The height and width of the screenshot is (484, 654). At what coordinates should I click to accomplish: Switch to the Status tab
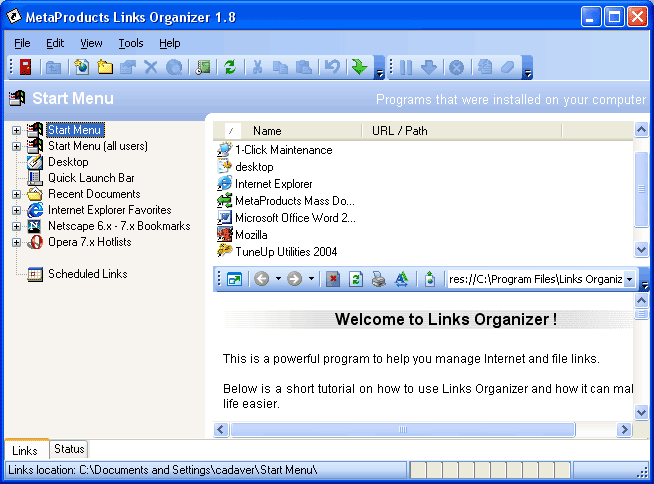click(x=69, y=449)
